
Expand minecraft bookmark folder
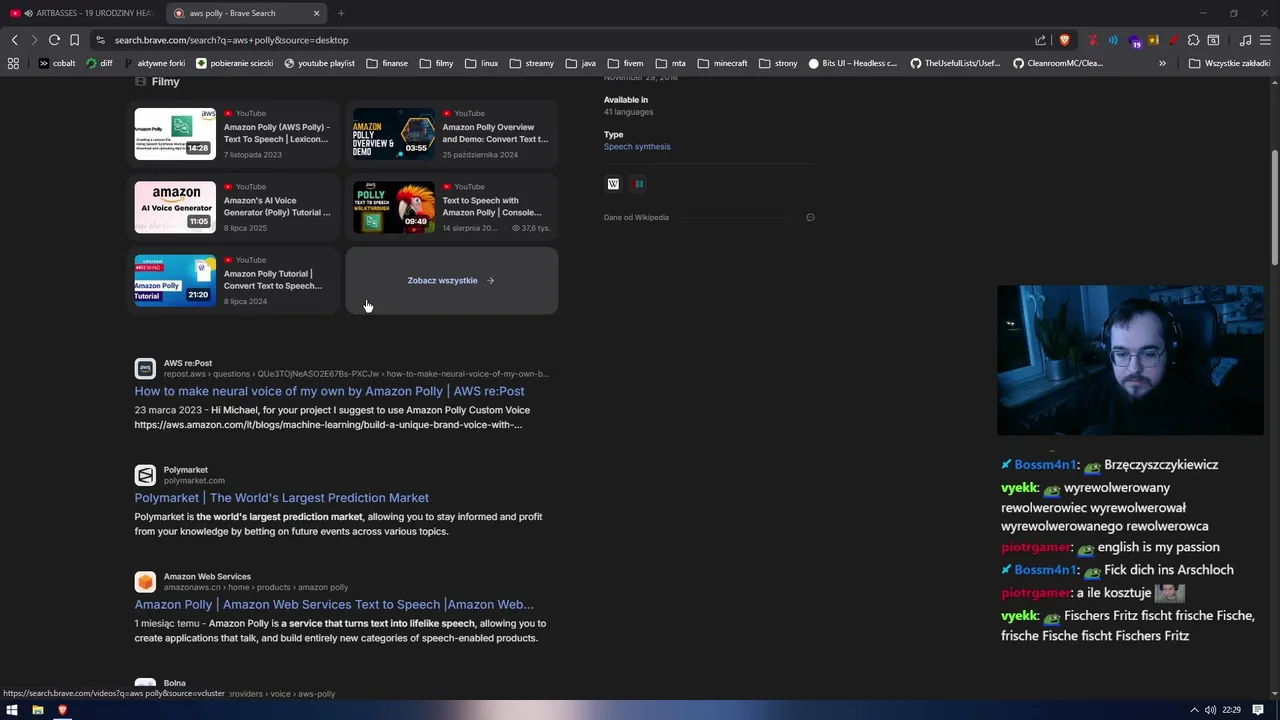coord(723,63)
